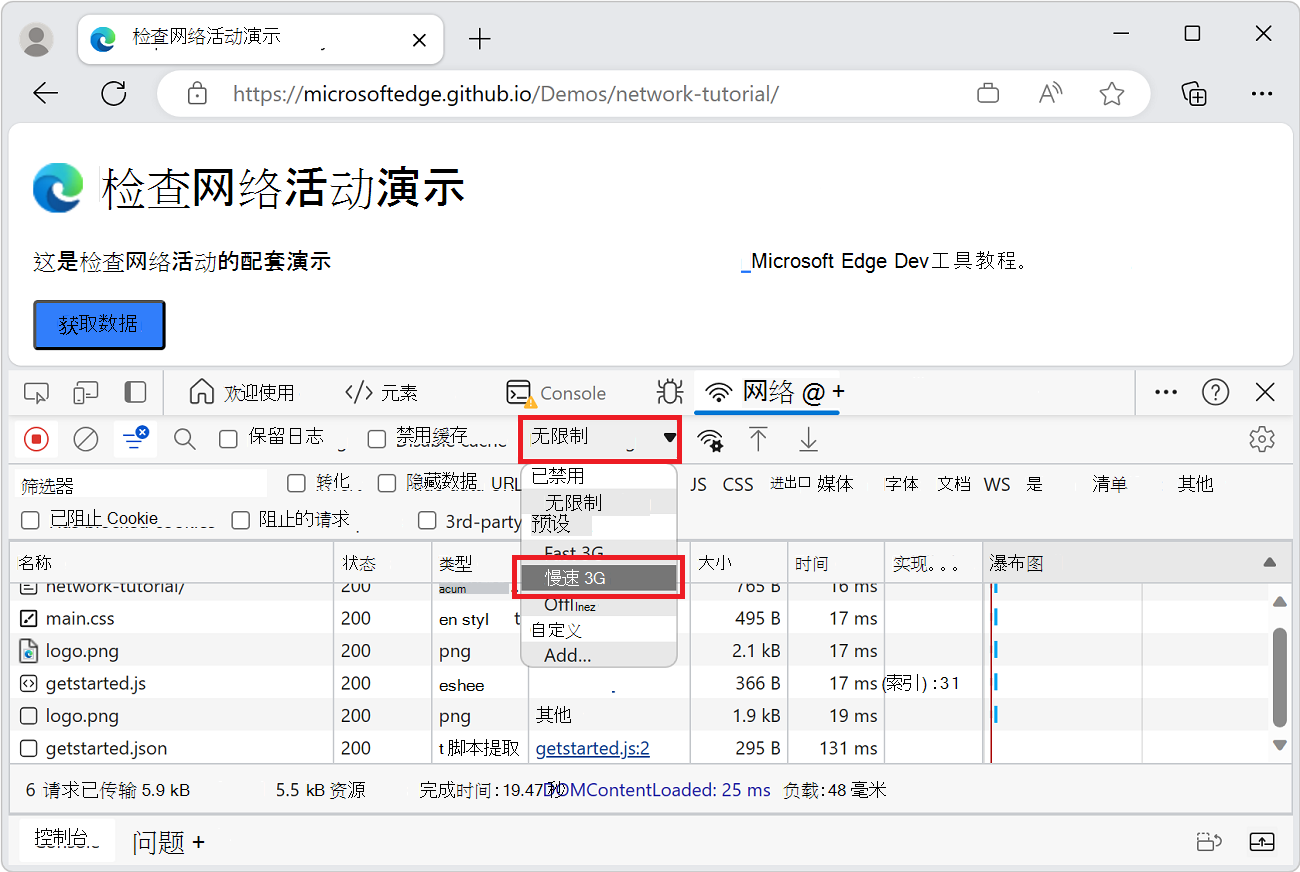Open network search magnifier
The image size is (1300, 872).
[x=184, y=438]
